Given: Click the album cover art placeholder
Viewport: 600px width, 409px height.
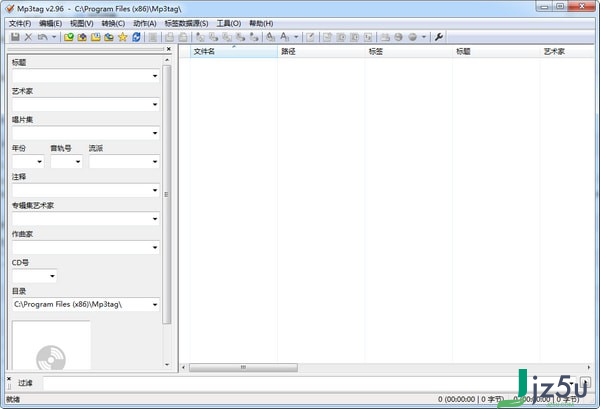Looking at the screenshot, I should pyautogui.click(x=51, y=345).
